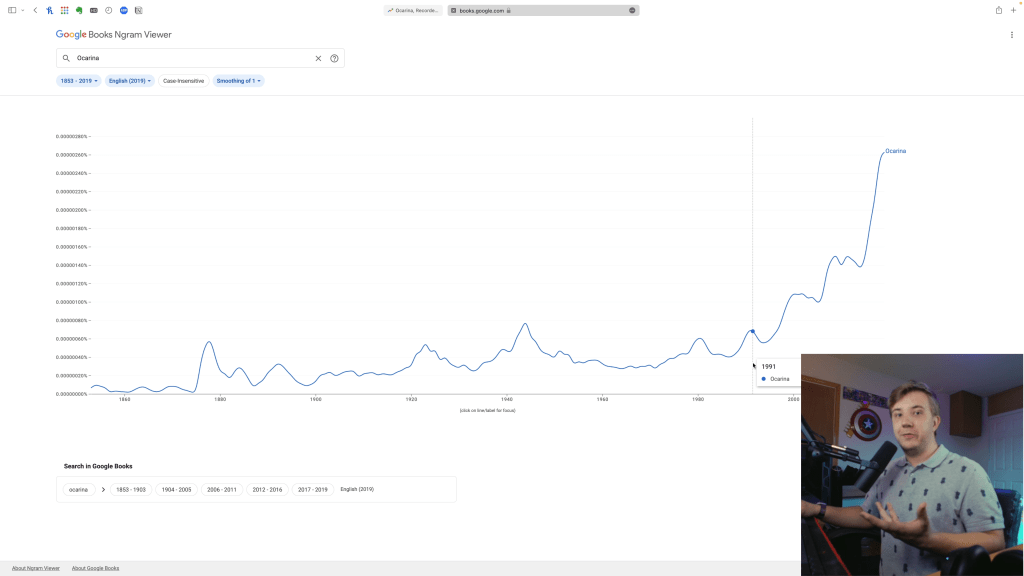
Task: Open the 1853 - 2019 year range dropdown
Action: click(79, 81)
